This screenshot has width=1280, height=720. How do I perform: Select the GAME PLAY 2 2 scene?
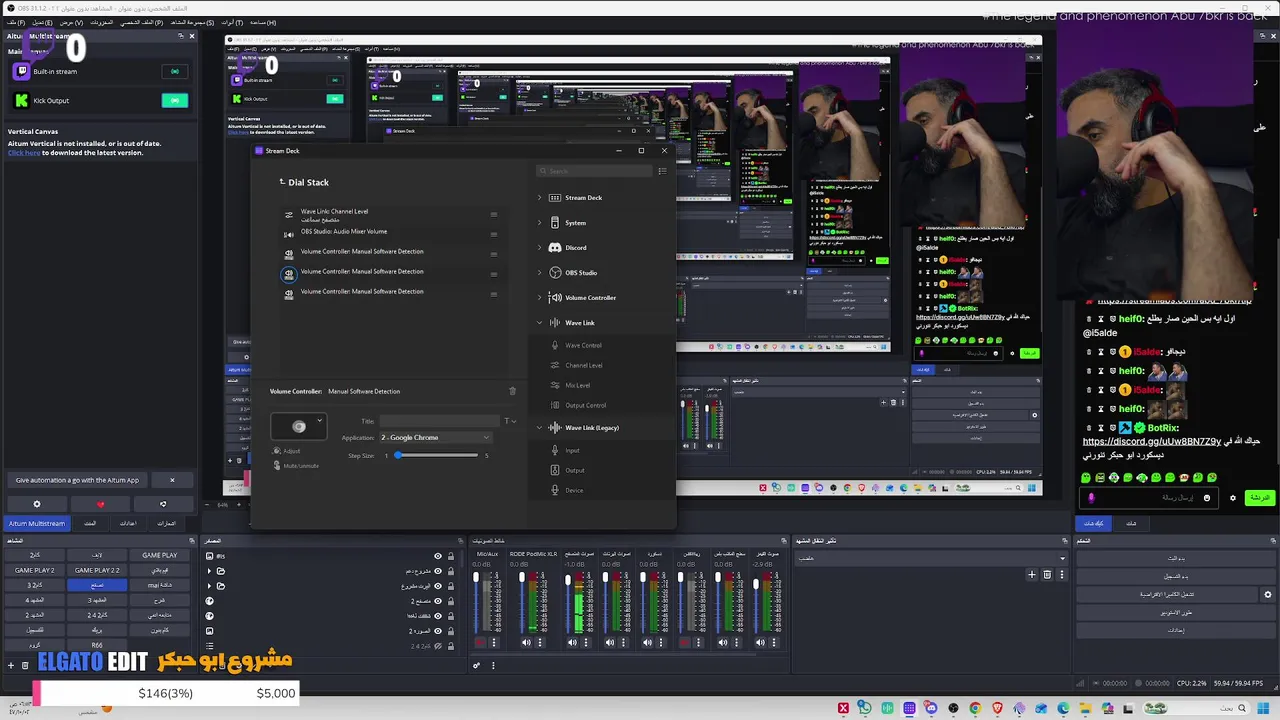coord(97,570)
